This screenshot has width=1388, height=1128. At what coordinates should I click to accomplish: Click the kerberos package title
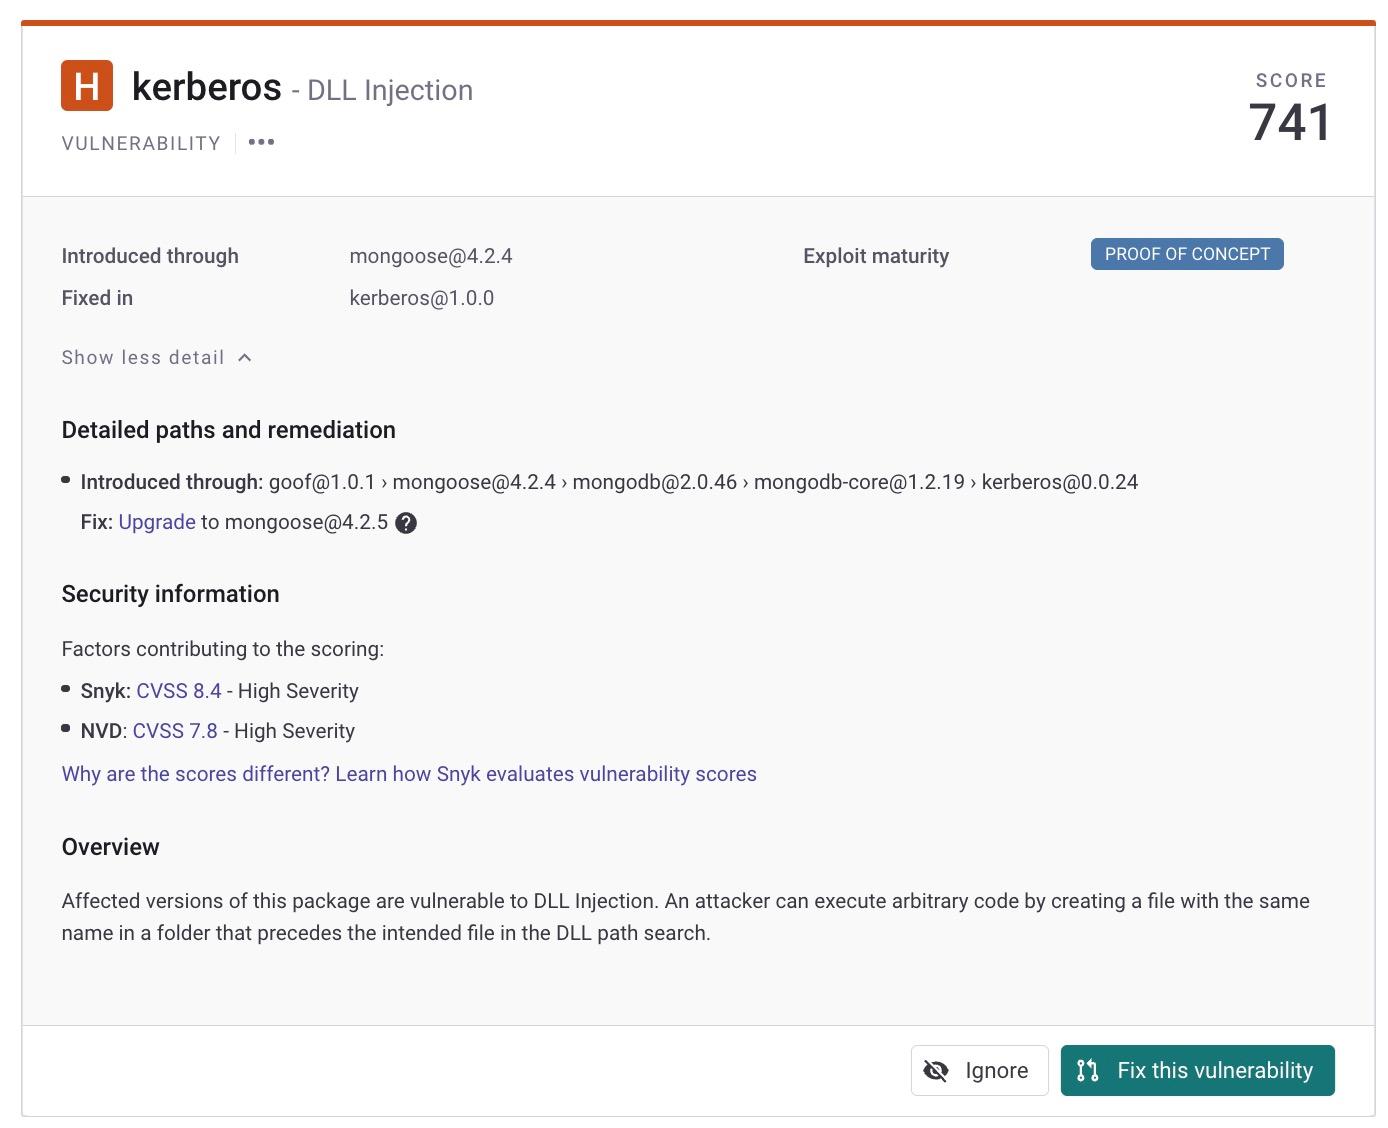[x=207, y=87]
